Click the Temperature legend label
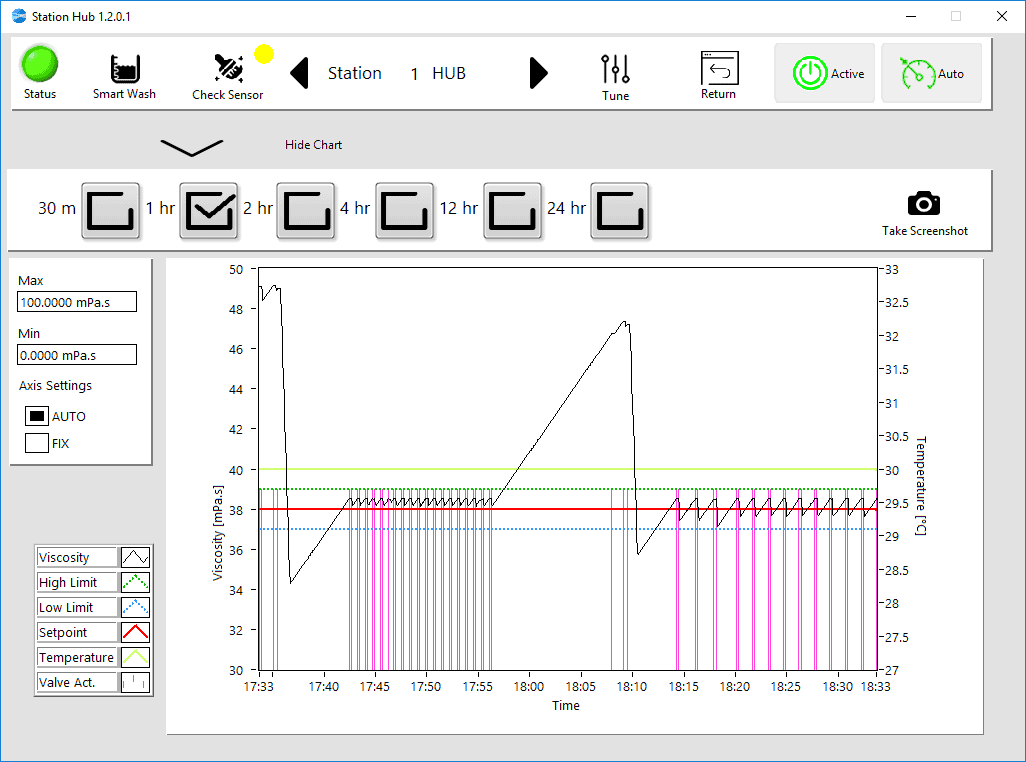This screenshot has height=762, width=1026. 77,657
